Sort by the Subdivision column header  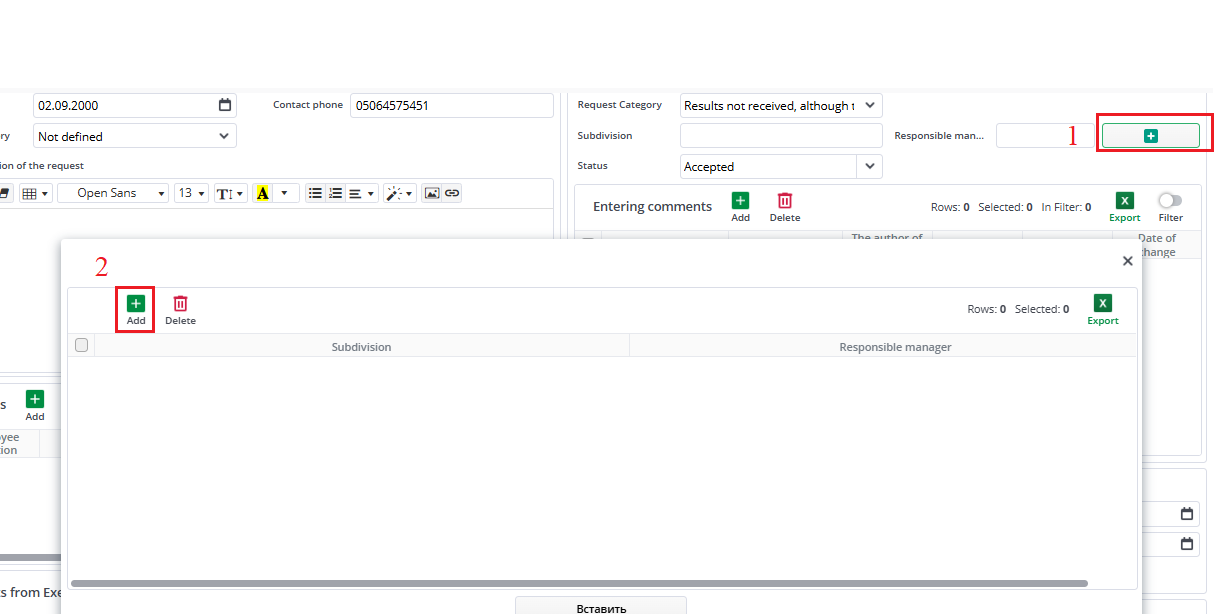pyautogui.click(x=362, y=346)
